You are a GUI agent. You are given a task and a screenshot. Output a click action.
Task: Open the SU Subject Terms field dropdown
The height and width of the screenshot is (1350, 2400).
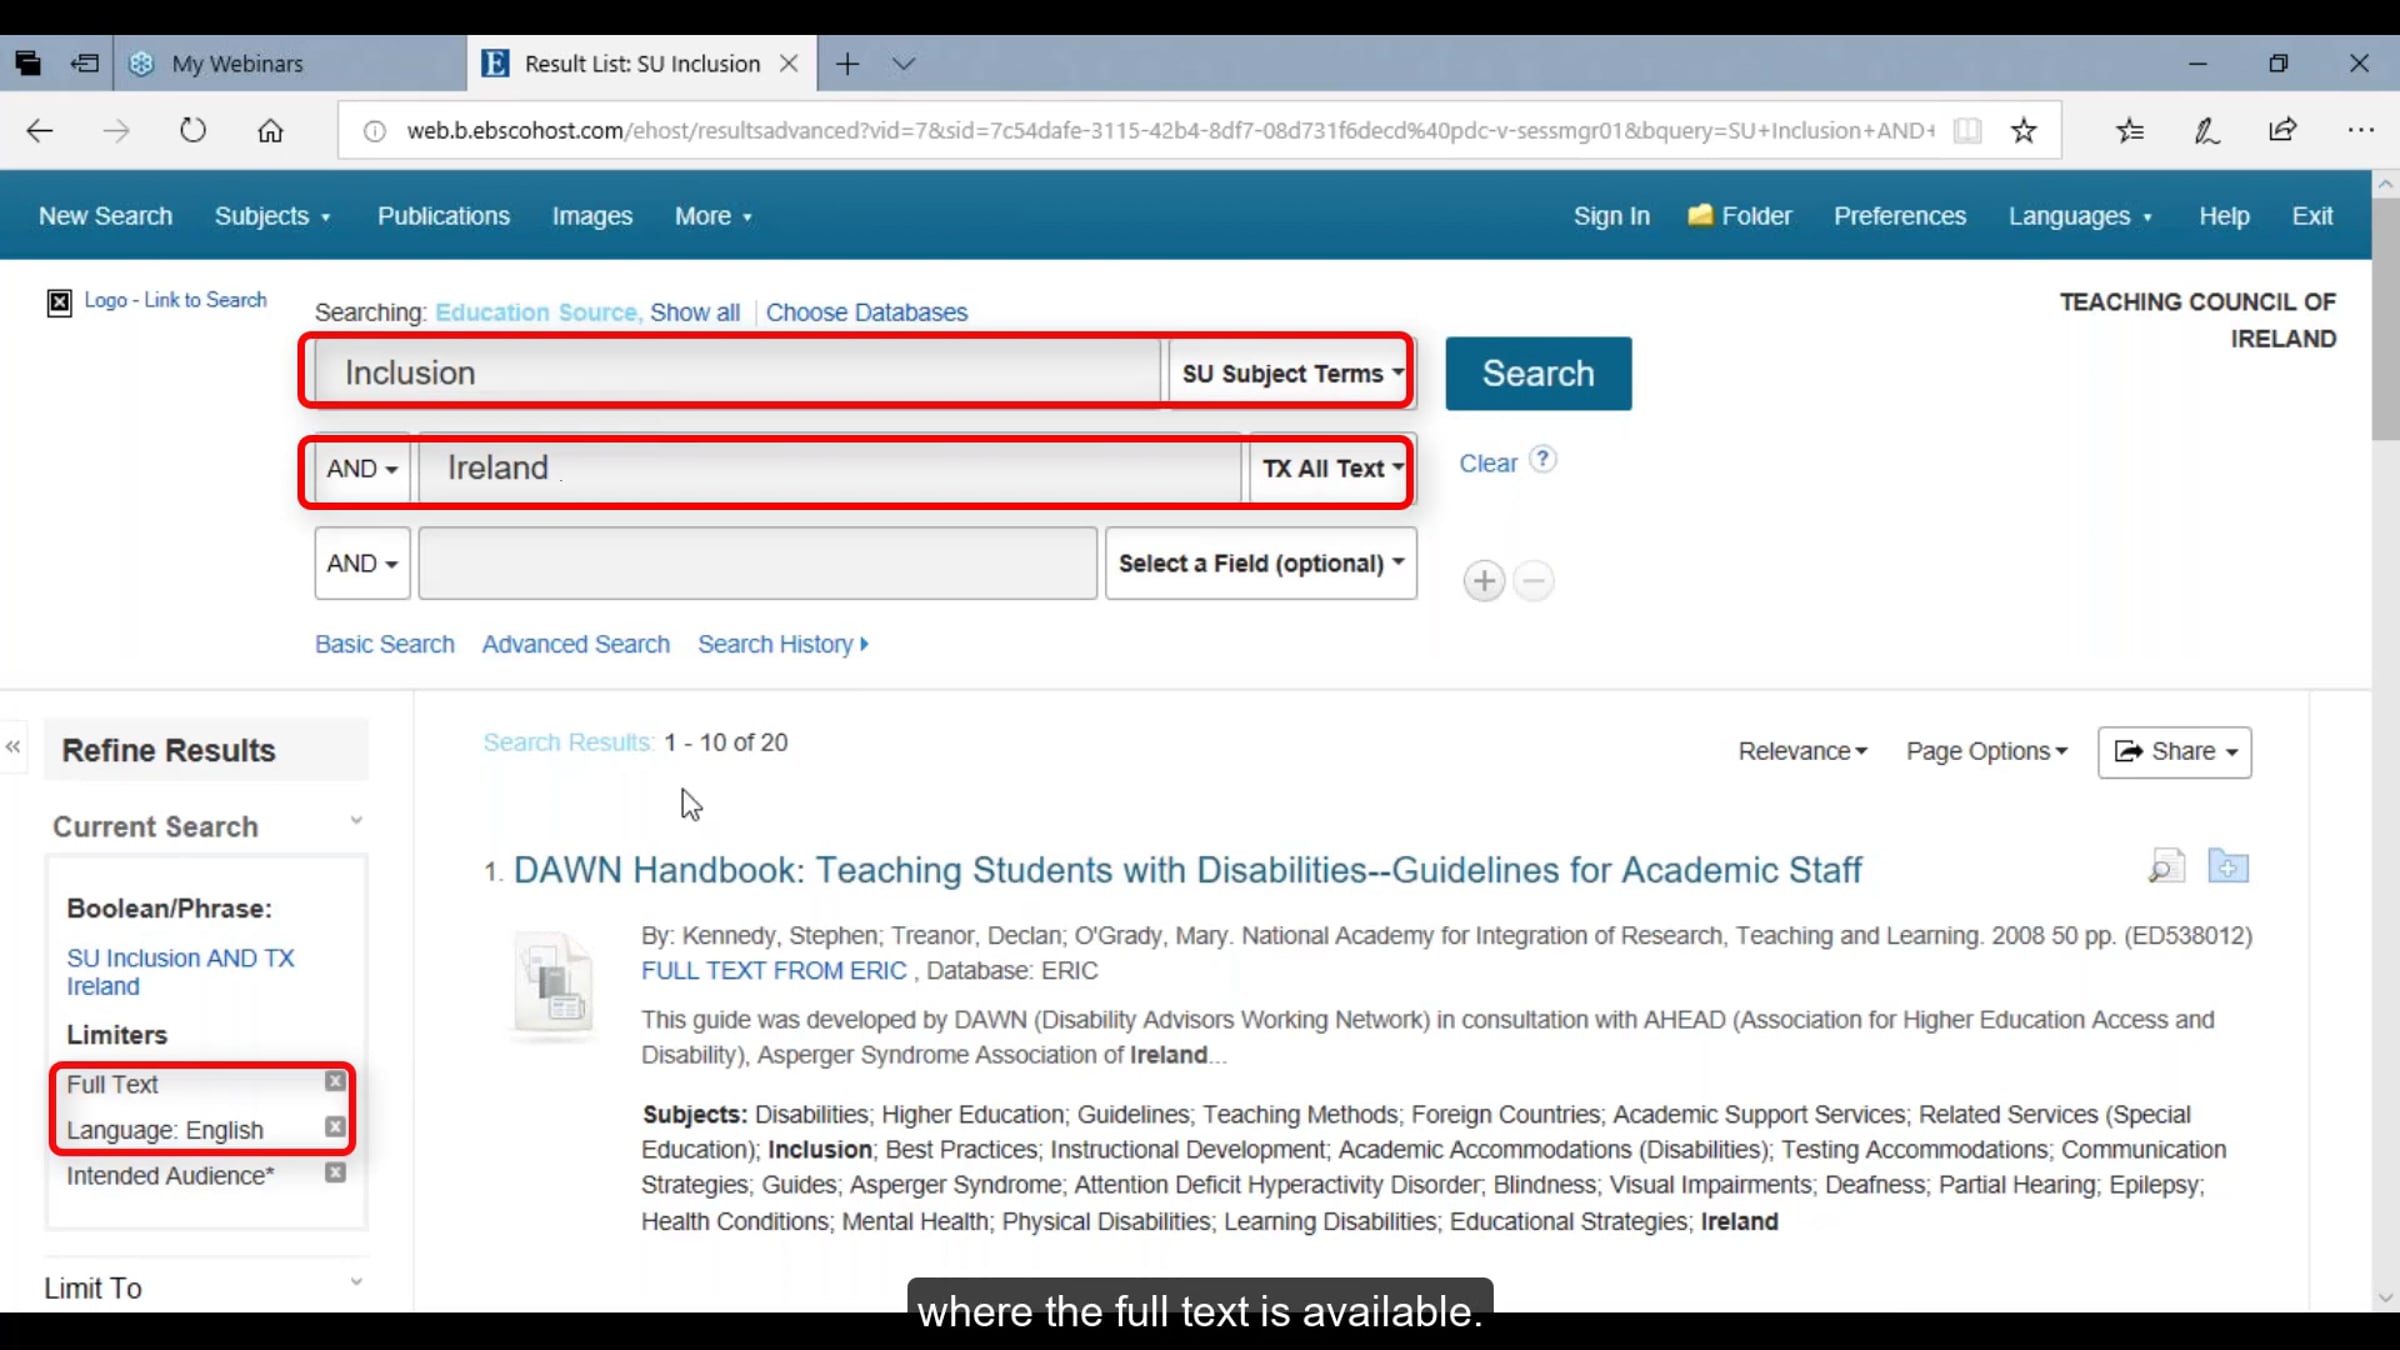pyautogui.click(x=1290, y=373)
